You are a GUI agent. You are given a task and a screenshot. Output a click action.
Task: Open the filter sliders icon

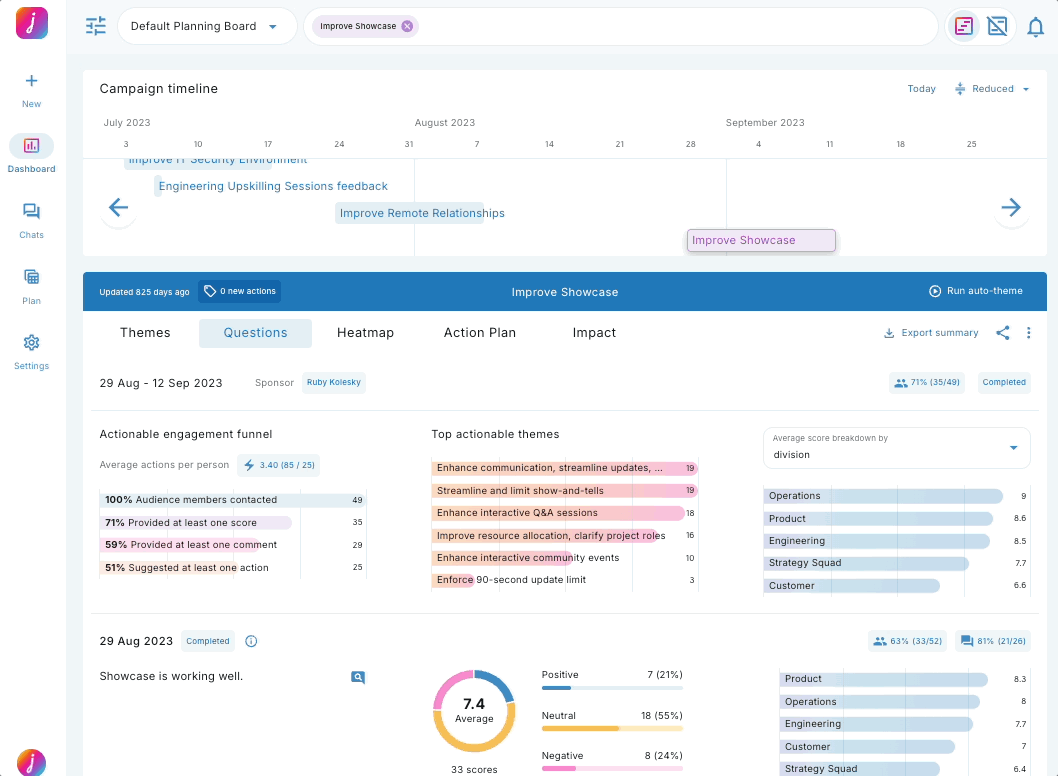pyautogui.click(x=96, y=26)
